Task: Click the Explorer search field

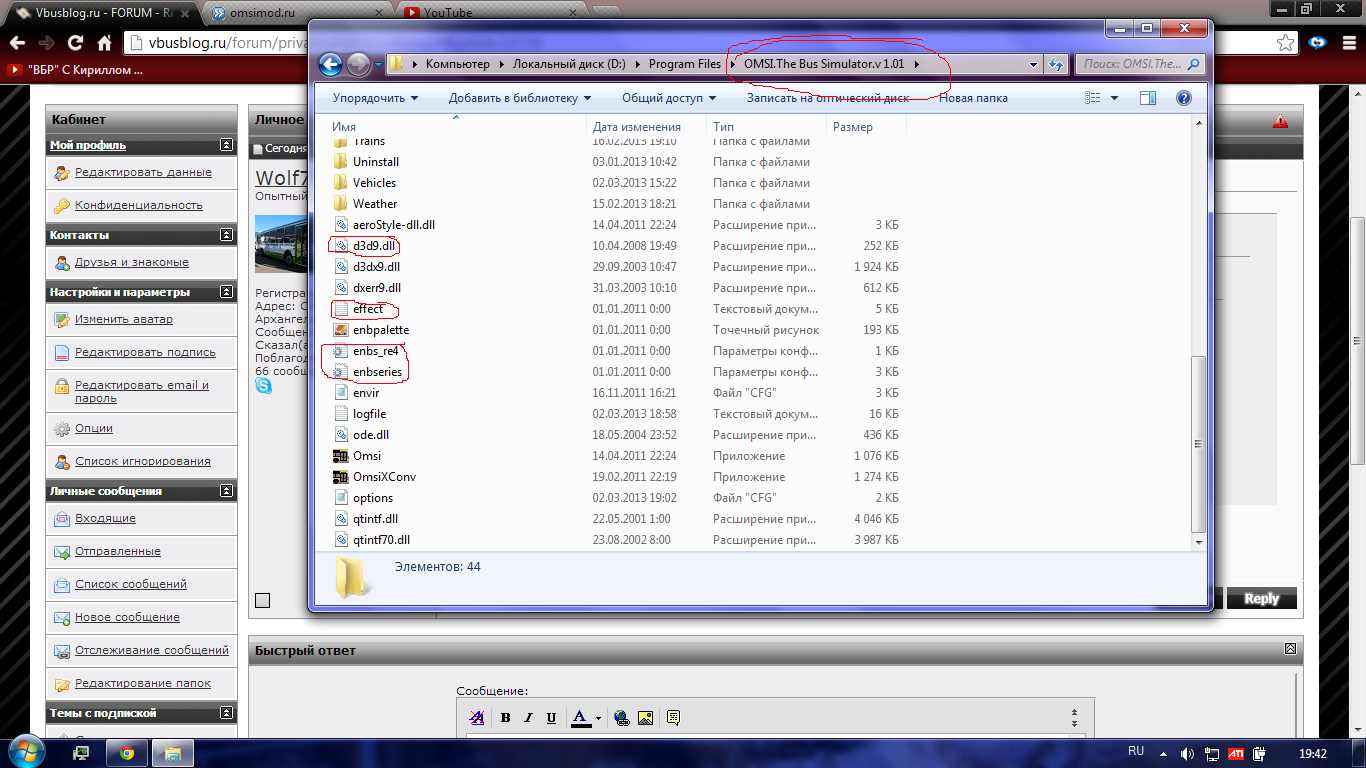Action: click(1140, 64)
